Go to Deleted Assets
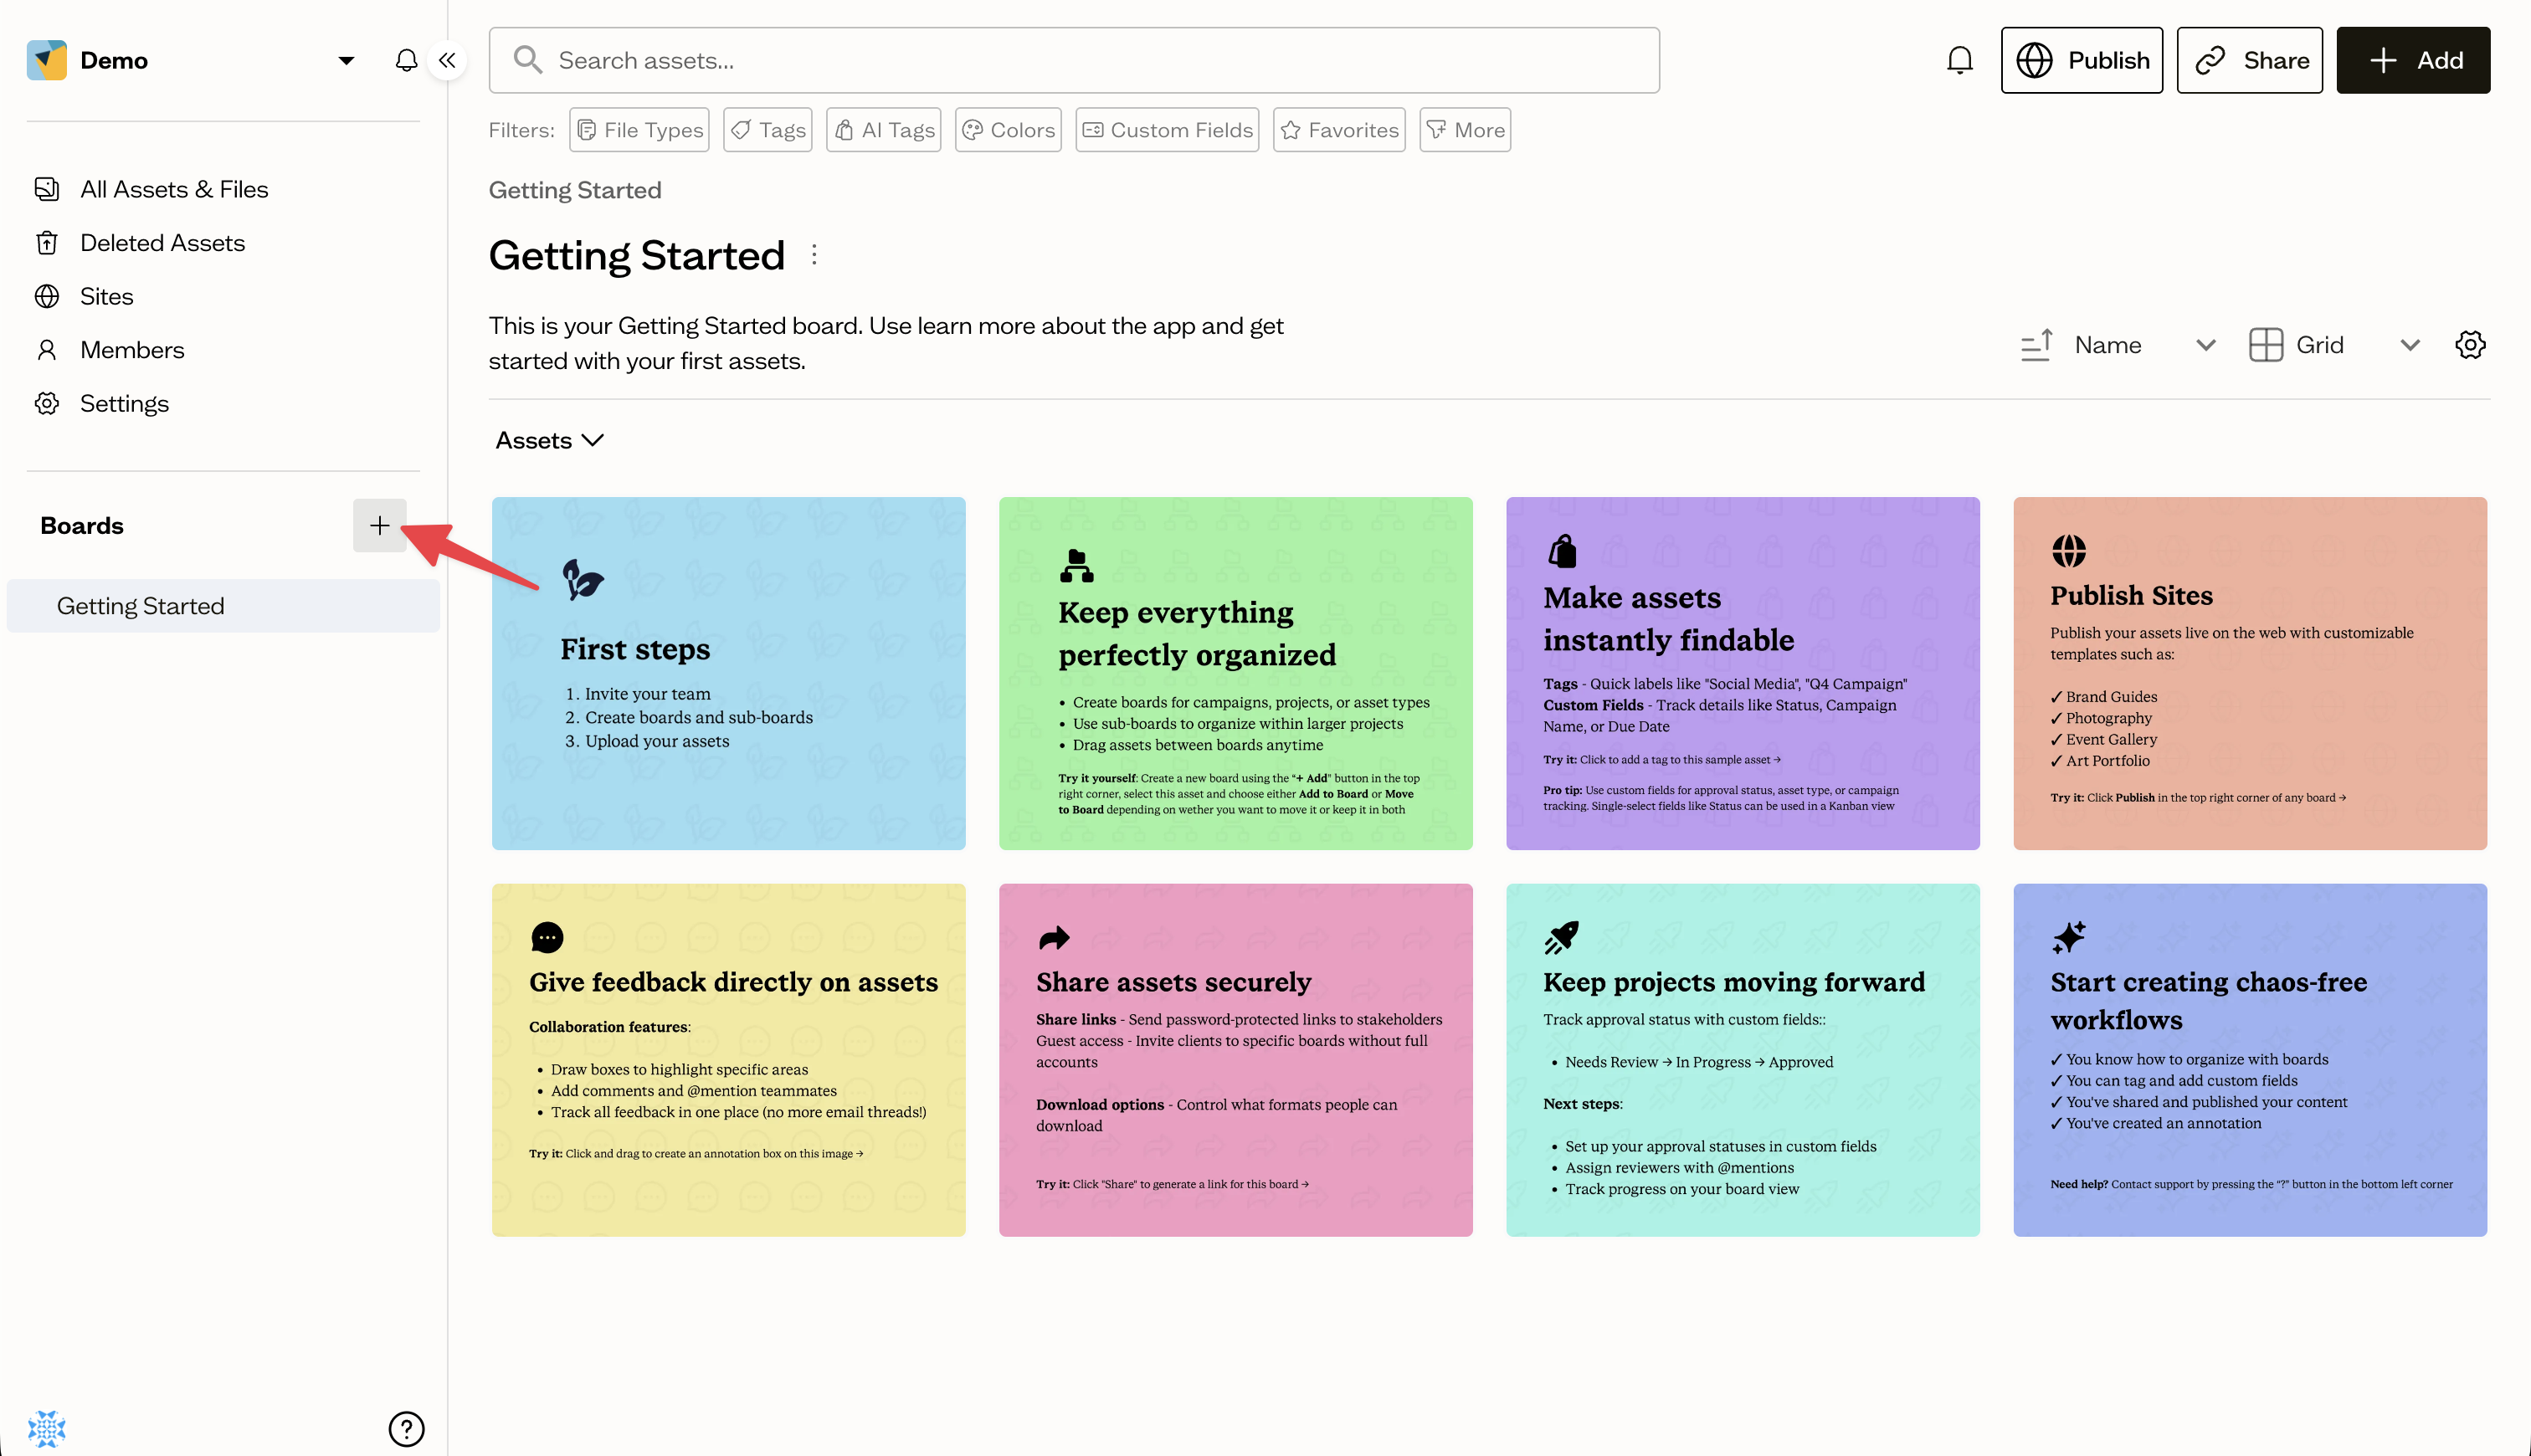 point(162,243)
